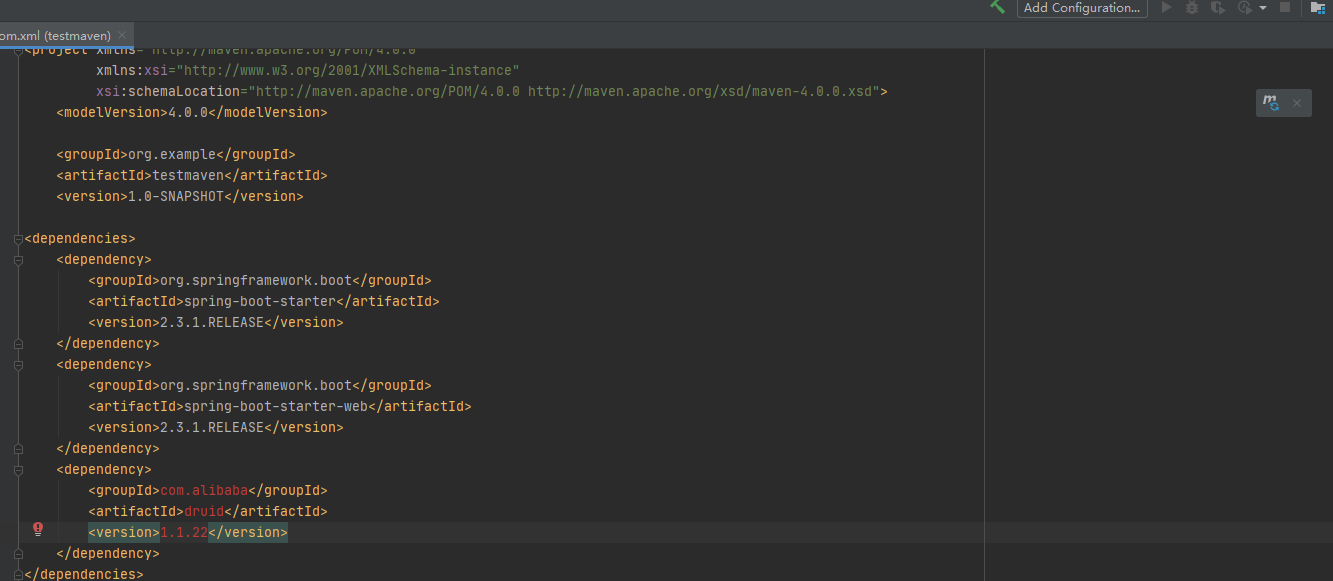The width and height of the screenshot is (1333, 581).
Task: Click the red druid artifactId
Action: [204, 511]
